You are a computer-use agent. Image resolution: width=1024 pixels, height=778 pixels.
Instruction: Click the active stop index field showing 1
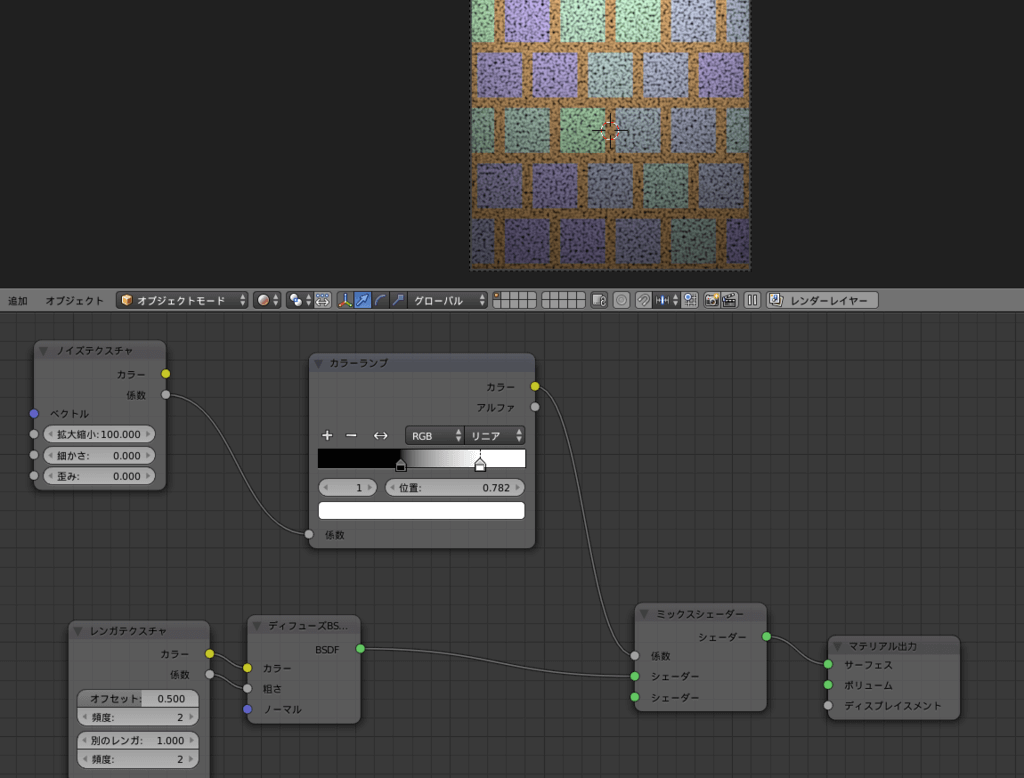click(347, 487)
